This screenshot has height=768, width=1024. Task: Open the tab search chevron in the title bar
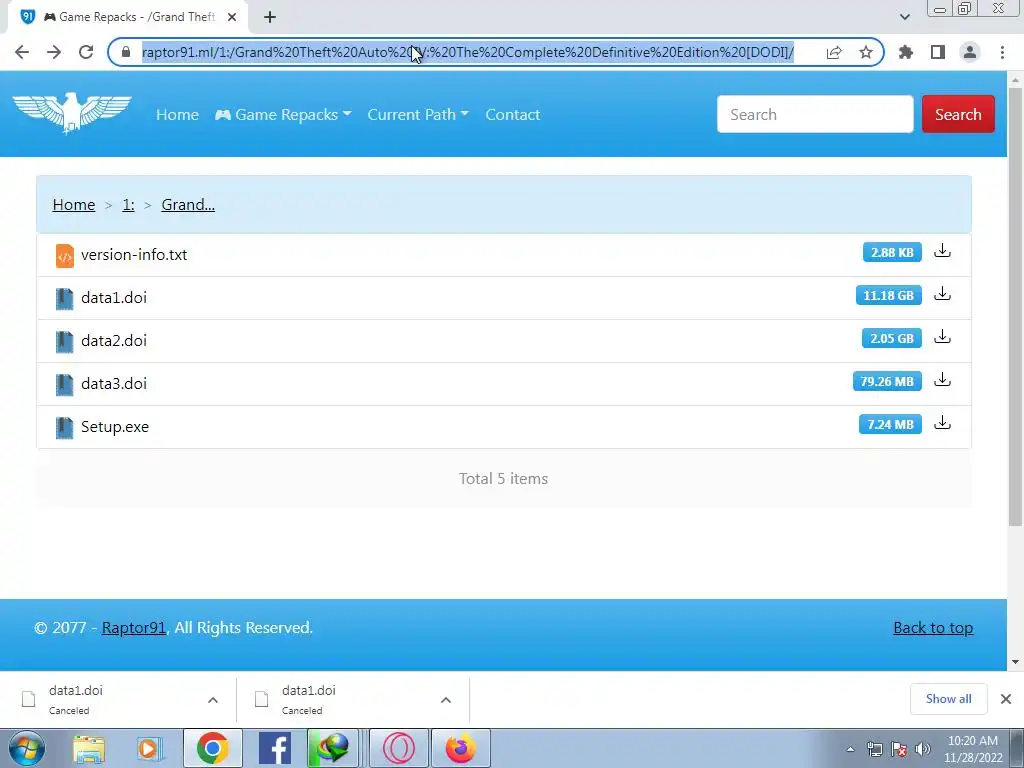click(904, 17)
